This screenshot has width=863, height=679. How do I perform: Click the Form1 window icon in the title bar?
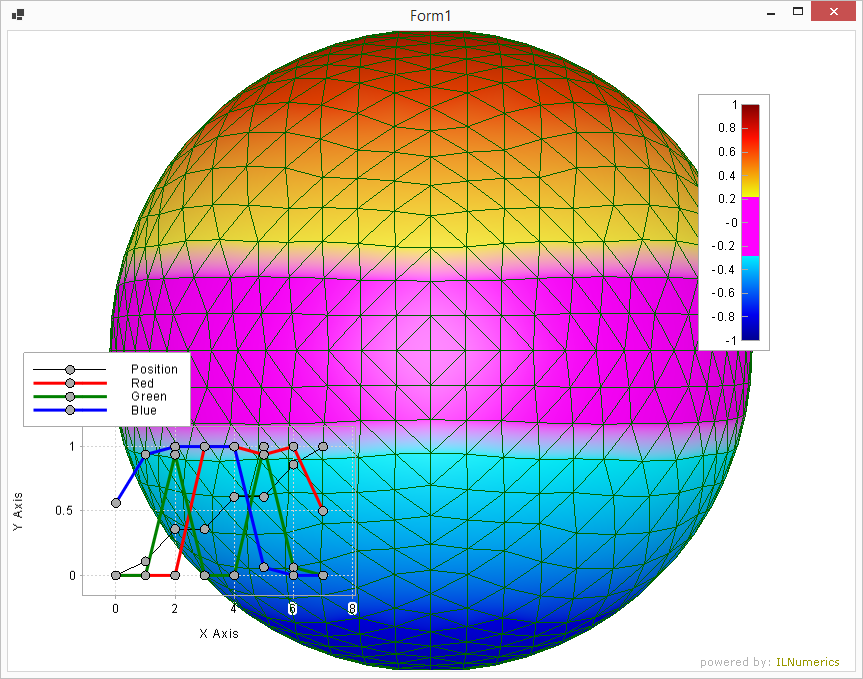(x=18, y=15)
